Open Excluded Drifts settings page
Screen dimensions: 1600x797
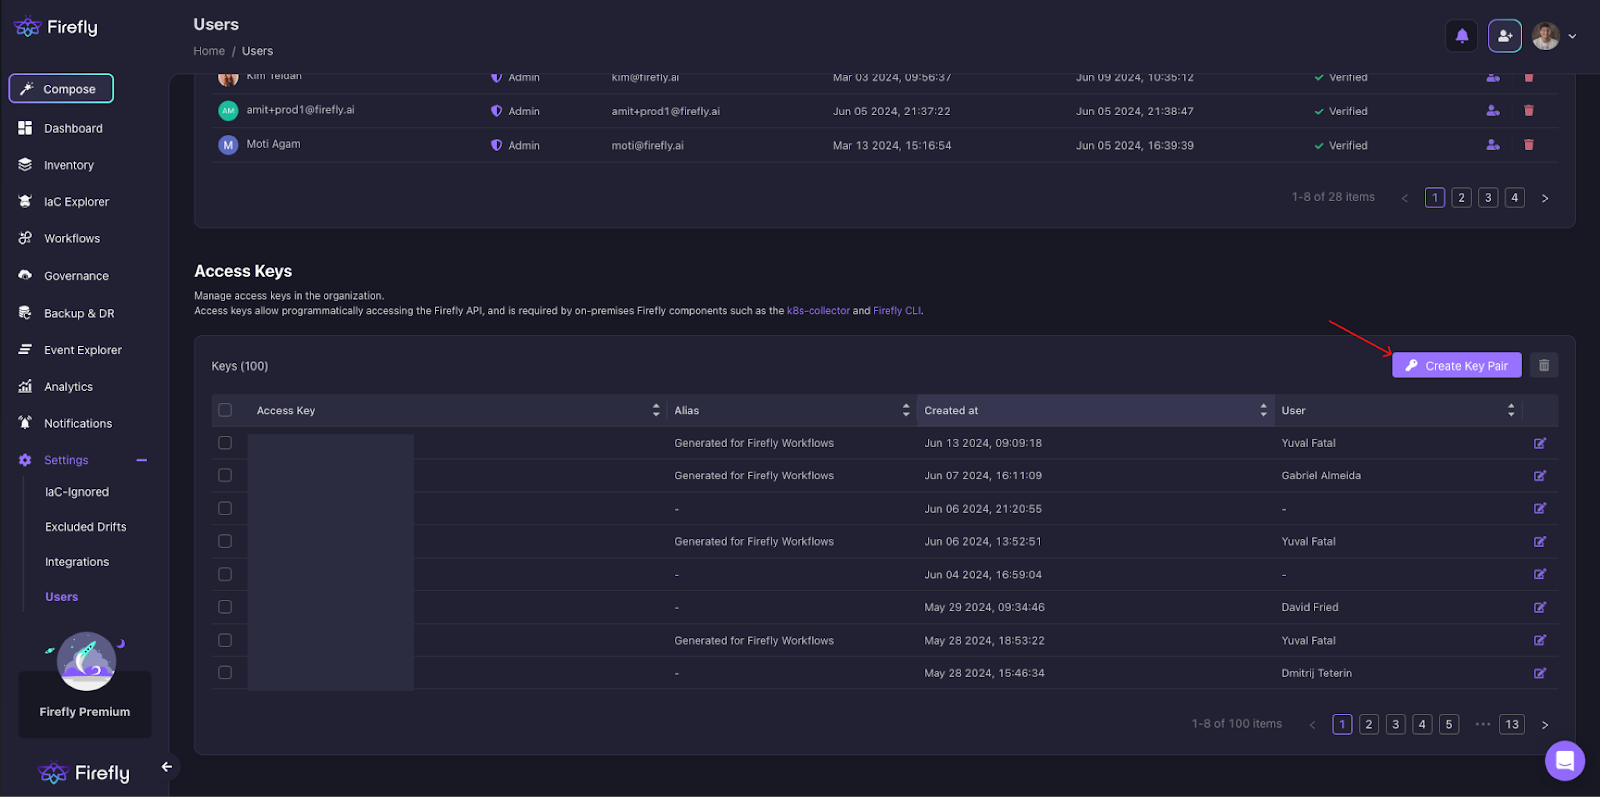point(86,527)
